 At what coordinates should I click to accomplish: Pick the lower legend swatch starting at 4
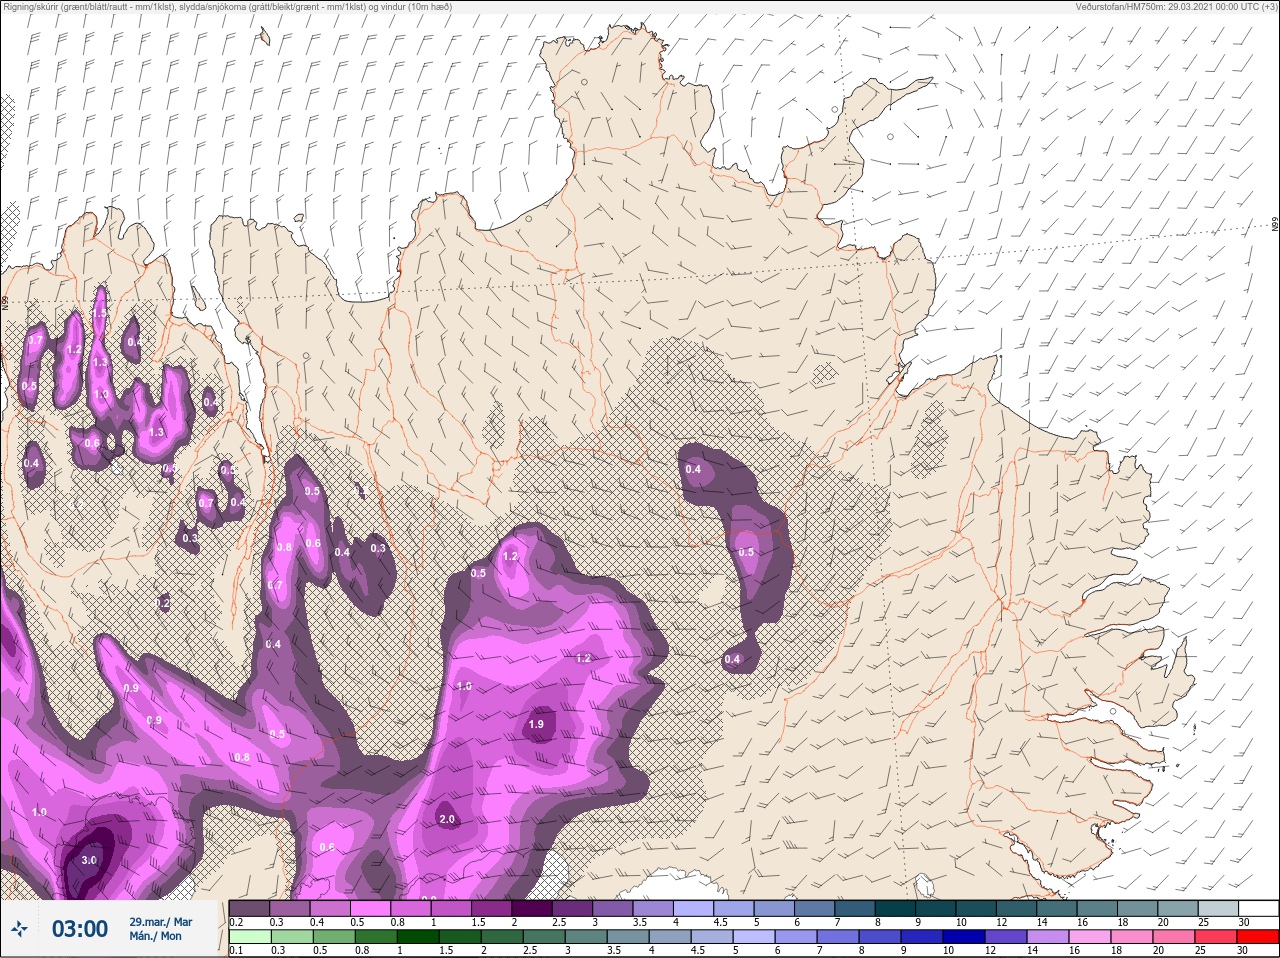click(669, 937)
